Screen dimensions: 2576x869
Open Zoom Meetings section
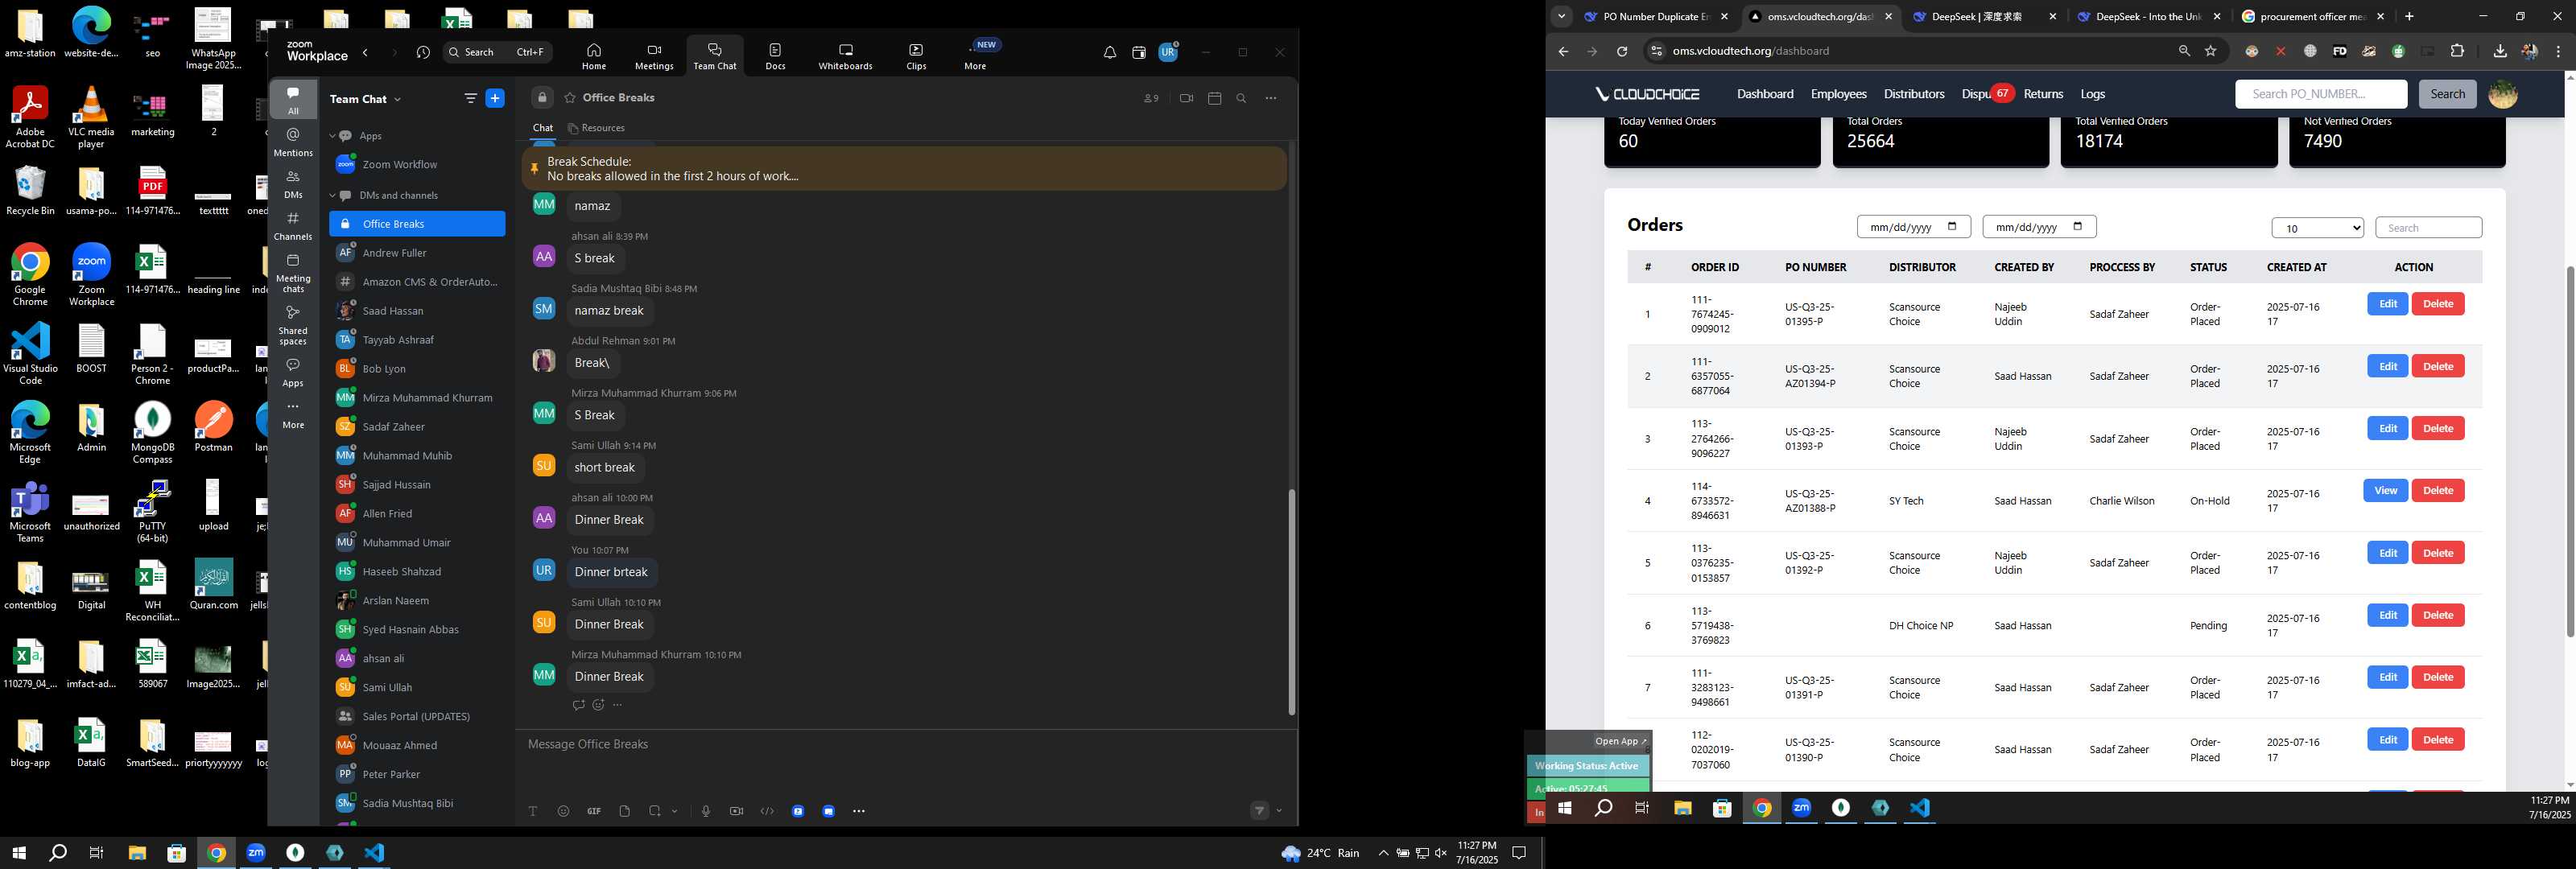[654, 56]
